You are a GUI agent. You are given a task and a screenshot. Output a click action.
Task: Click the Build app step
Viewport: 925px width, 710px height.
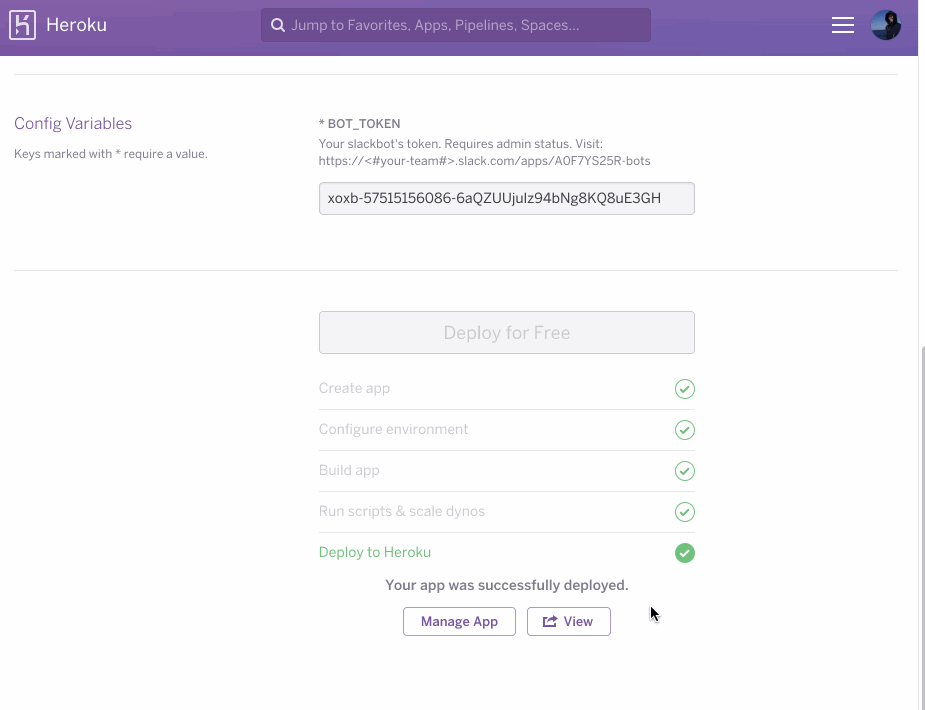(x=507, y=471)
